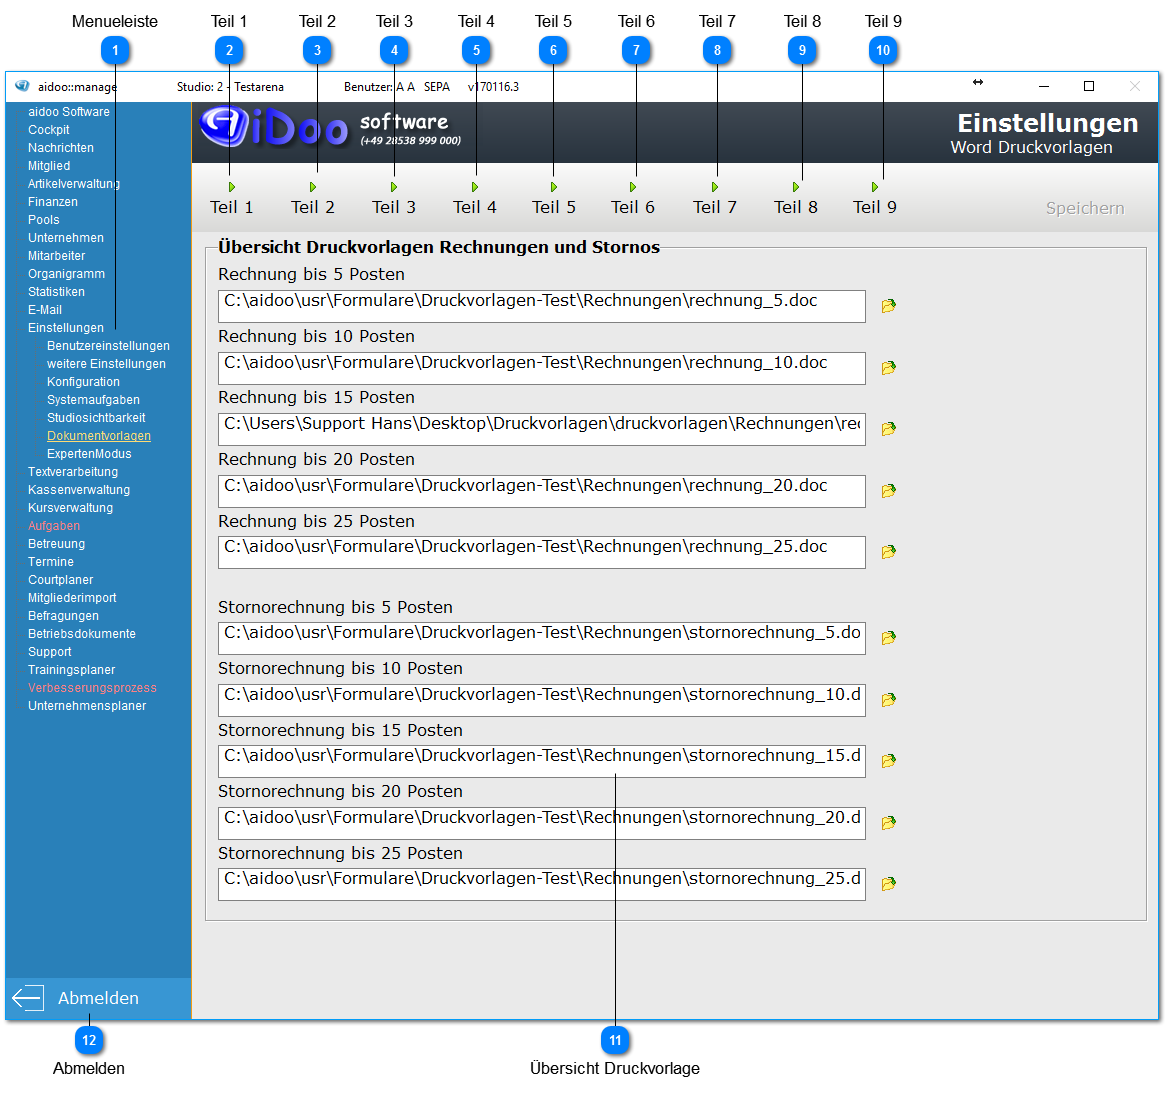Open Nachrichten menu entry
The height and width of the screenshot is (1094, 1168).
(60, 147)
